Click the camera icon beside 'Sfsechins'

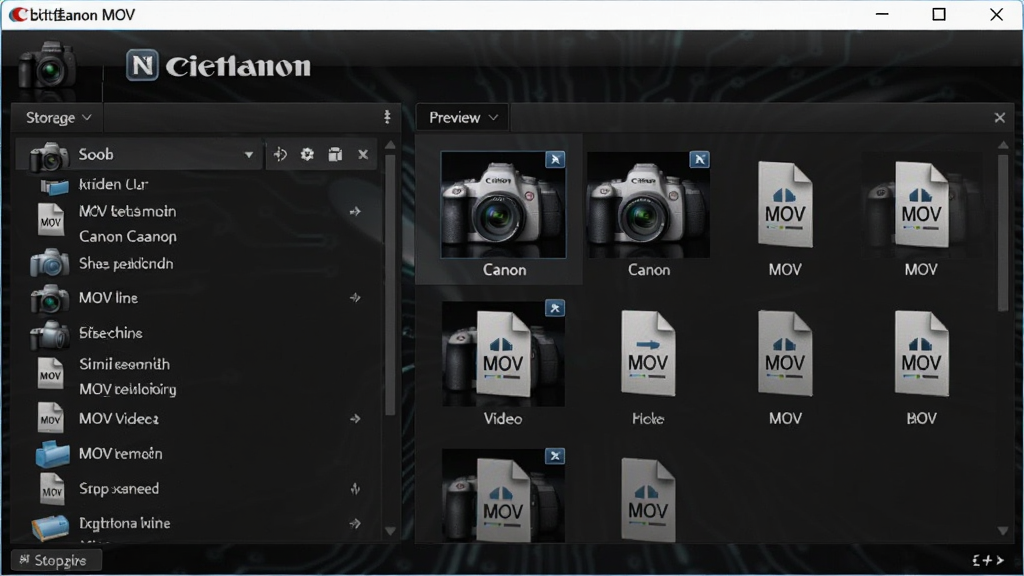tap(49, 335)
